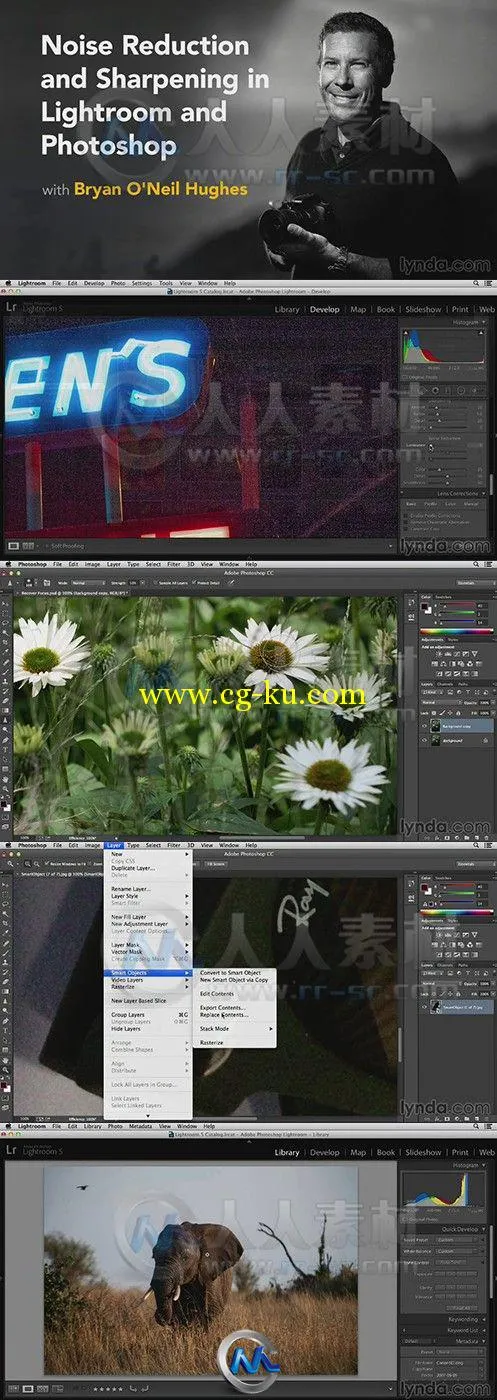Enable Soft Proofing in Lightroom Develop toolbar
Screen dimensions: 497x1400
coord(47,546)
